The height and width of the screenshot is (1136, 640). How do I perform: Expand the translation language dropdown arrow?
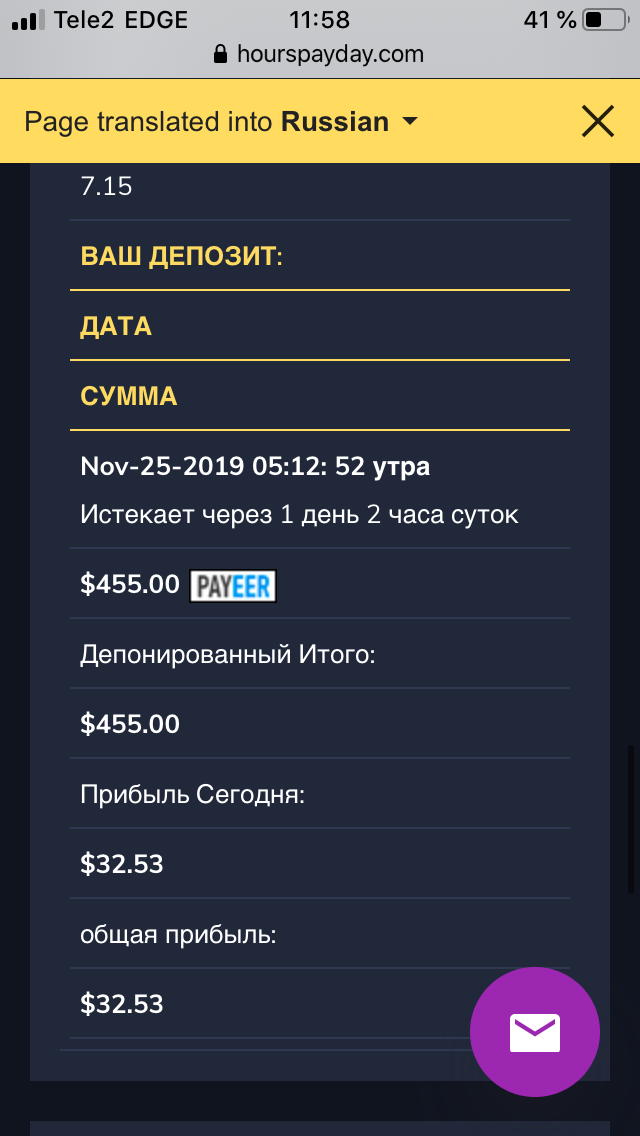pyautogui.click(x=409, y=122)
